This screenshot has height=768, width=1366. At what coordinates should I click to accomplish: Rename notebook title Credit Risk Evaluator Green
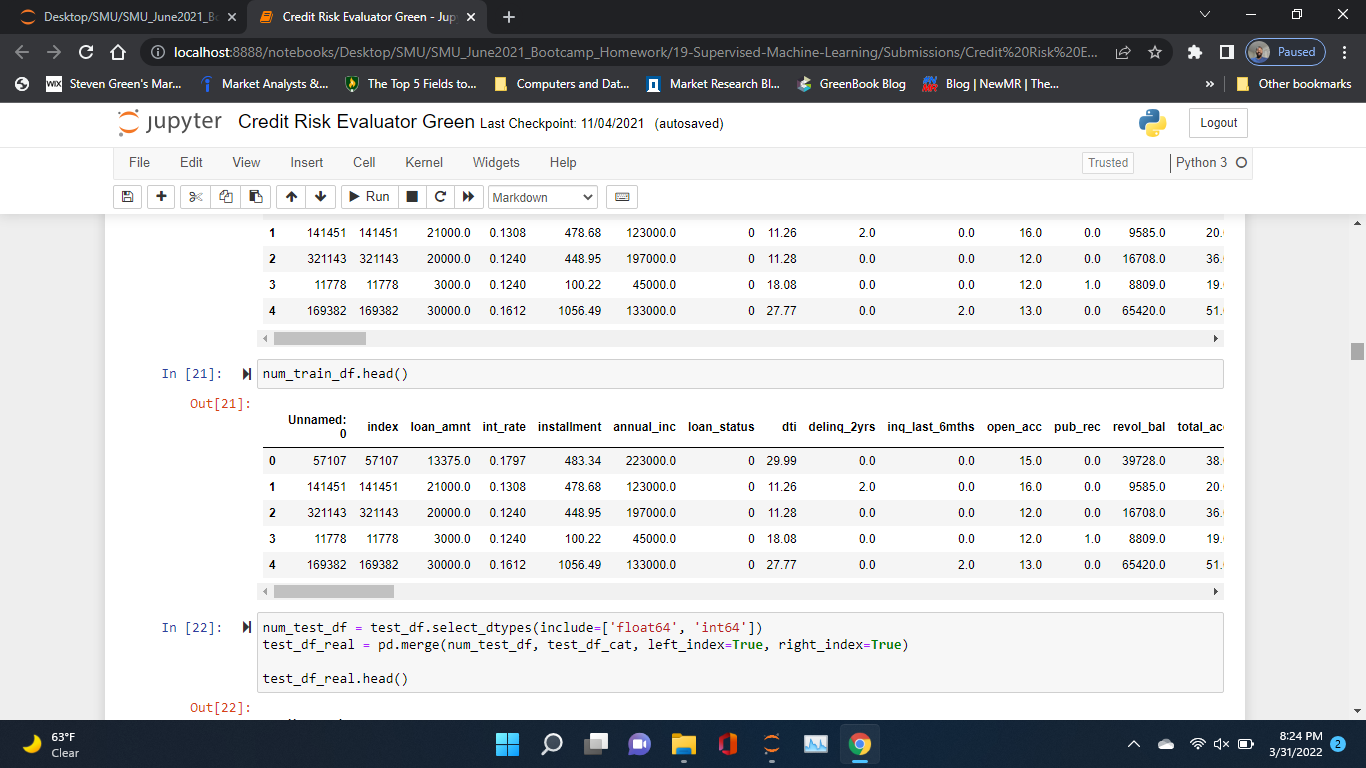point(356,122)
